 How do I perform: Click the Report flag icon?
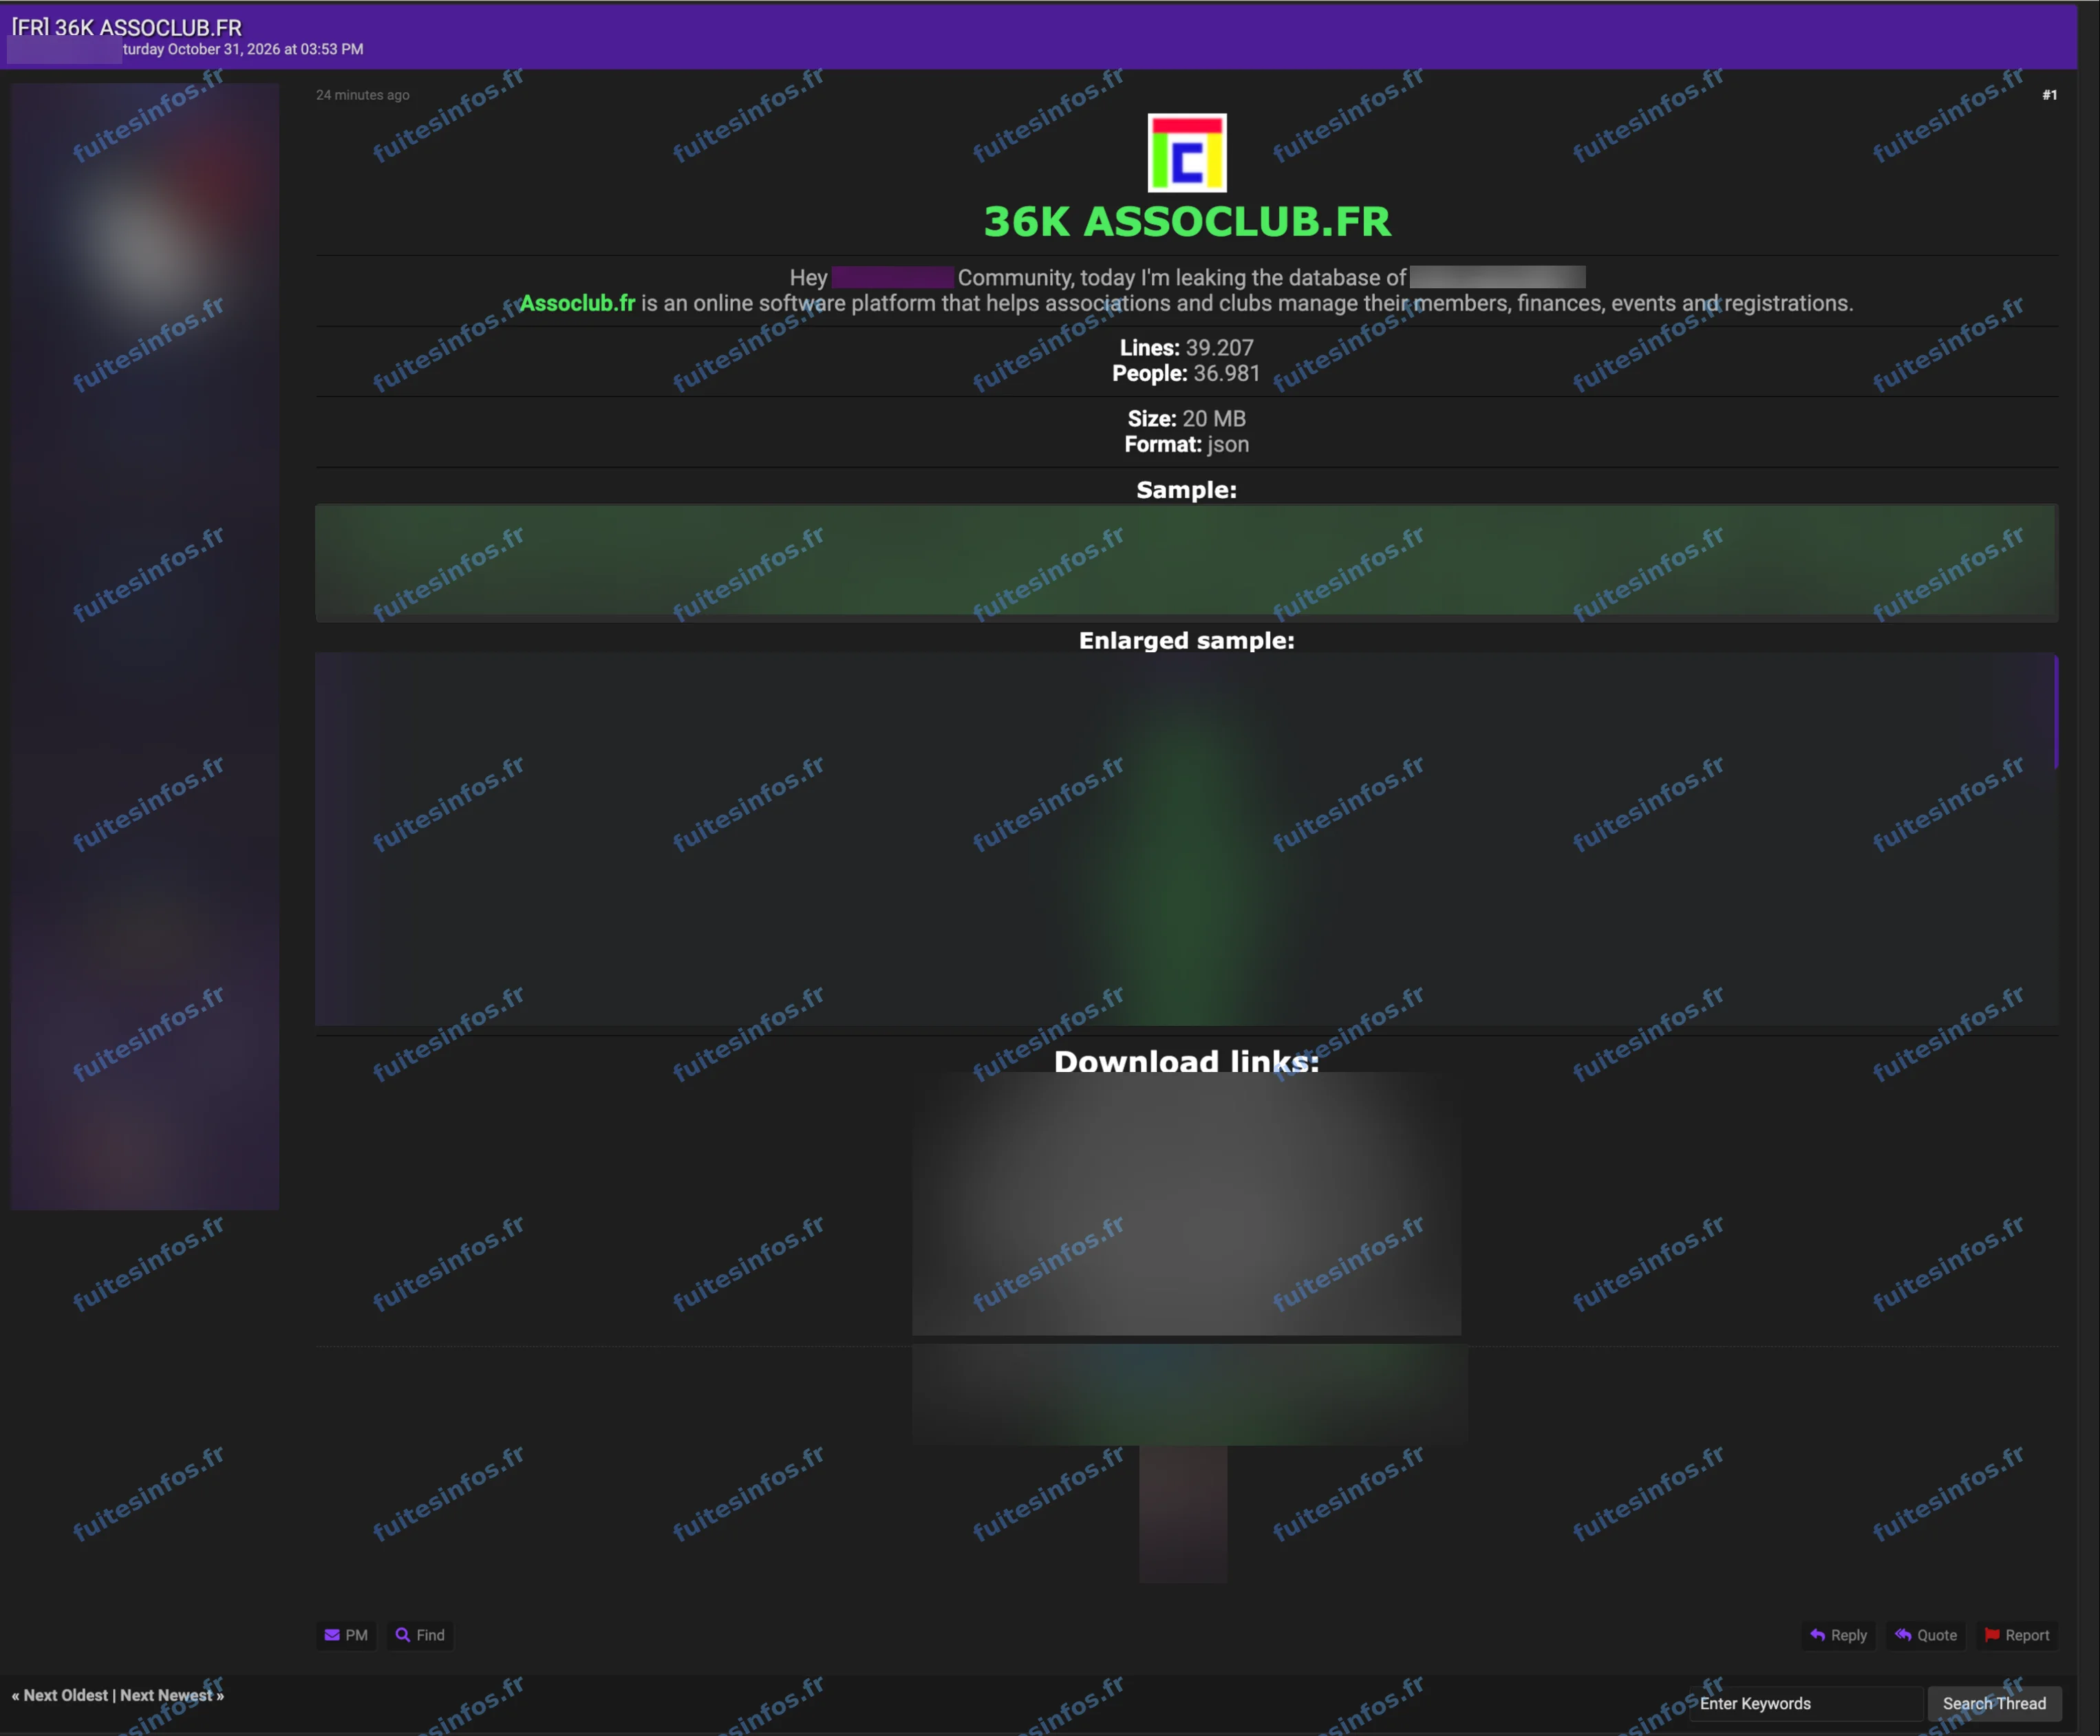point(1991,1635)
